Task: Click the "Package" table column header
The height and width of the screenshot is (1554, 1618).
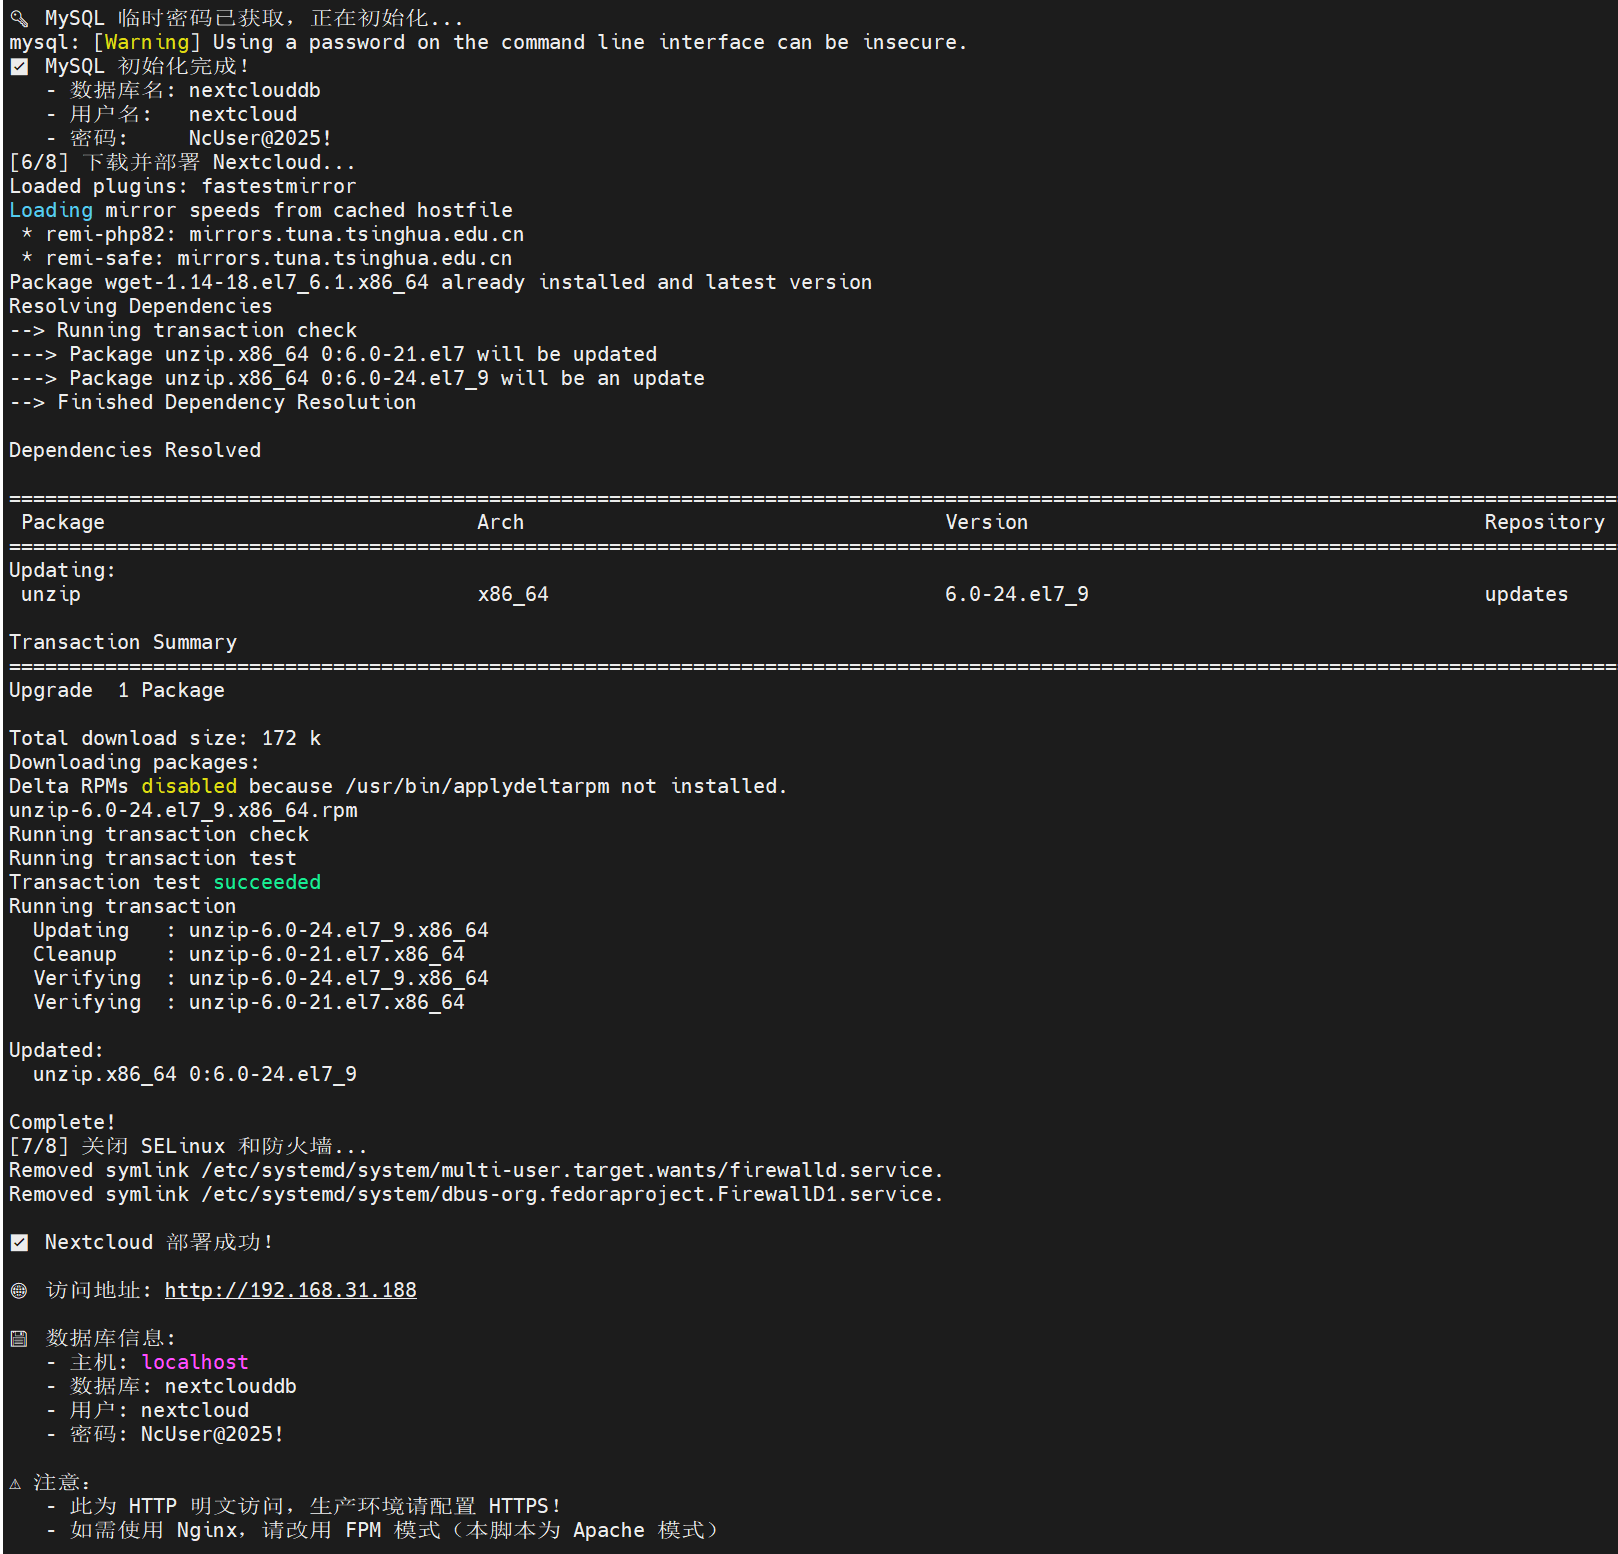Action: 63,522
